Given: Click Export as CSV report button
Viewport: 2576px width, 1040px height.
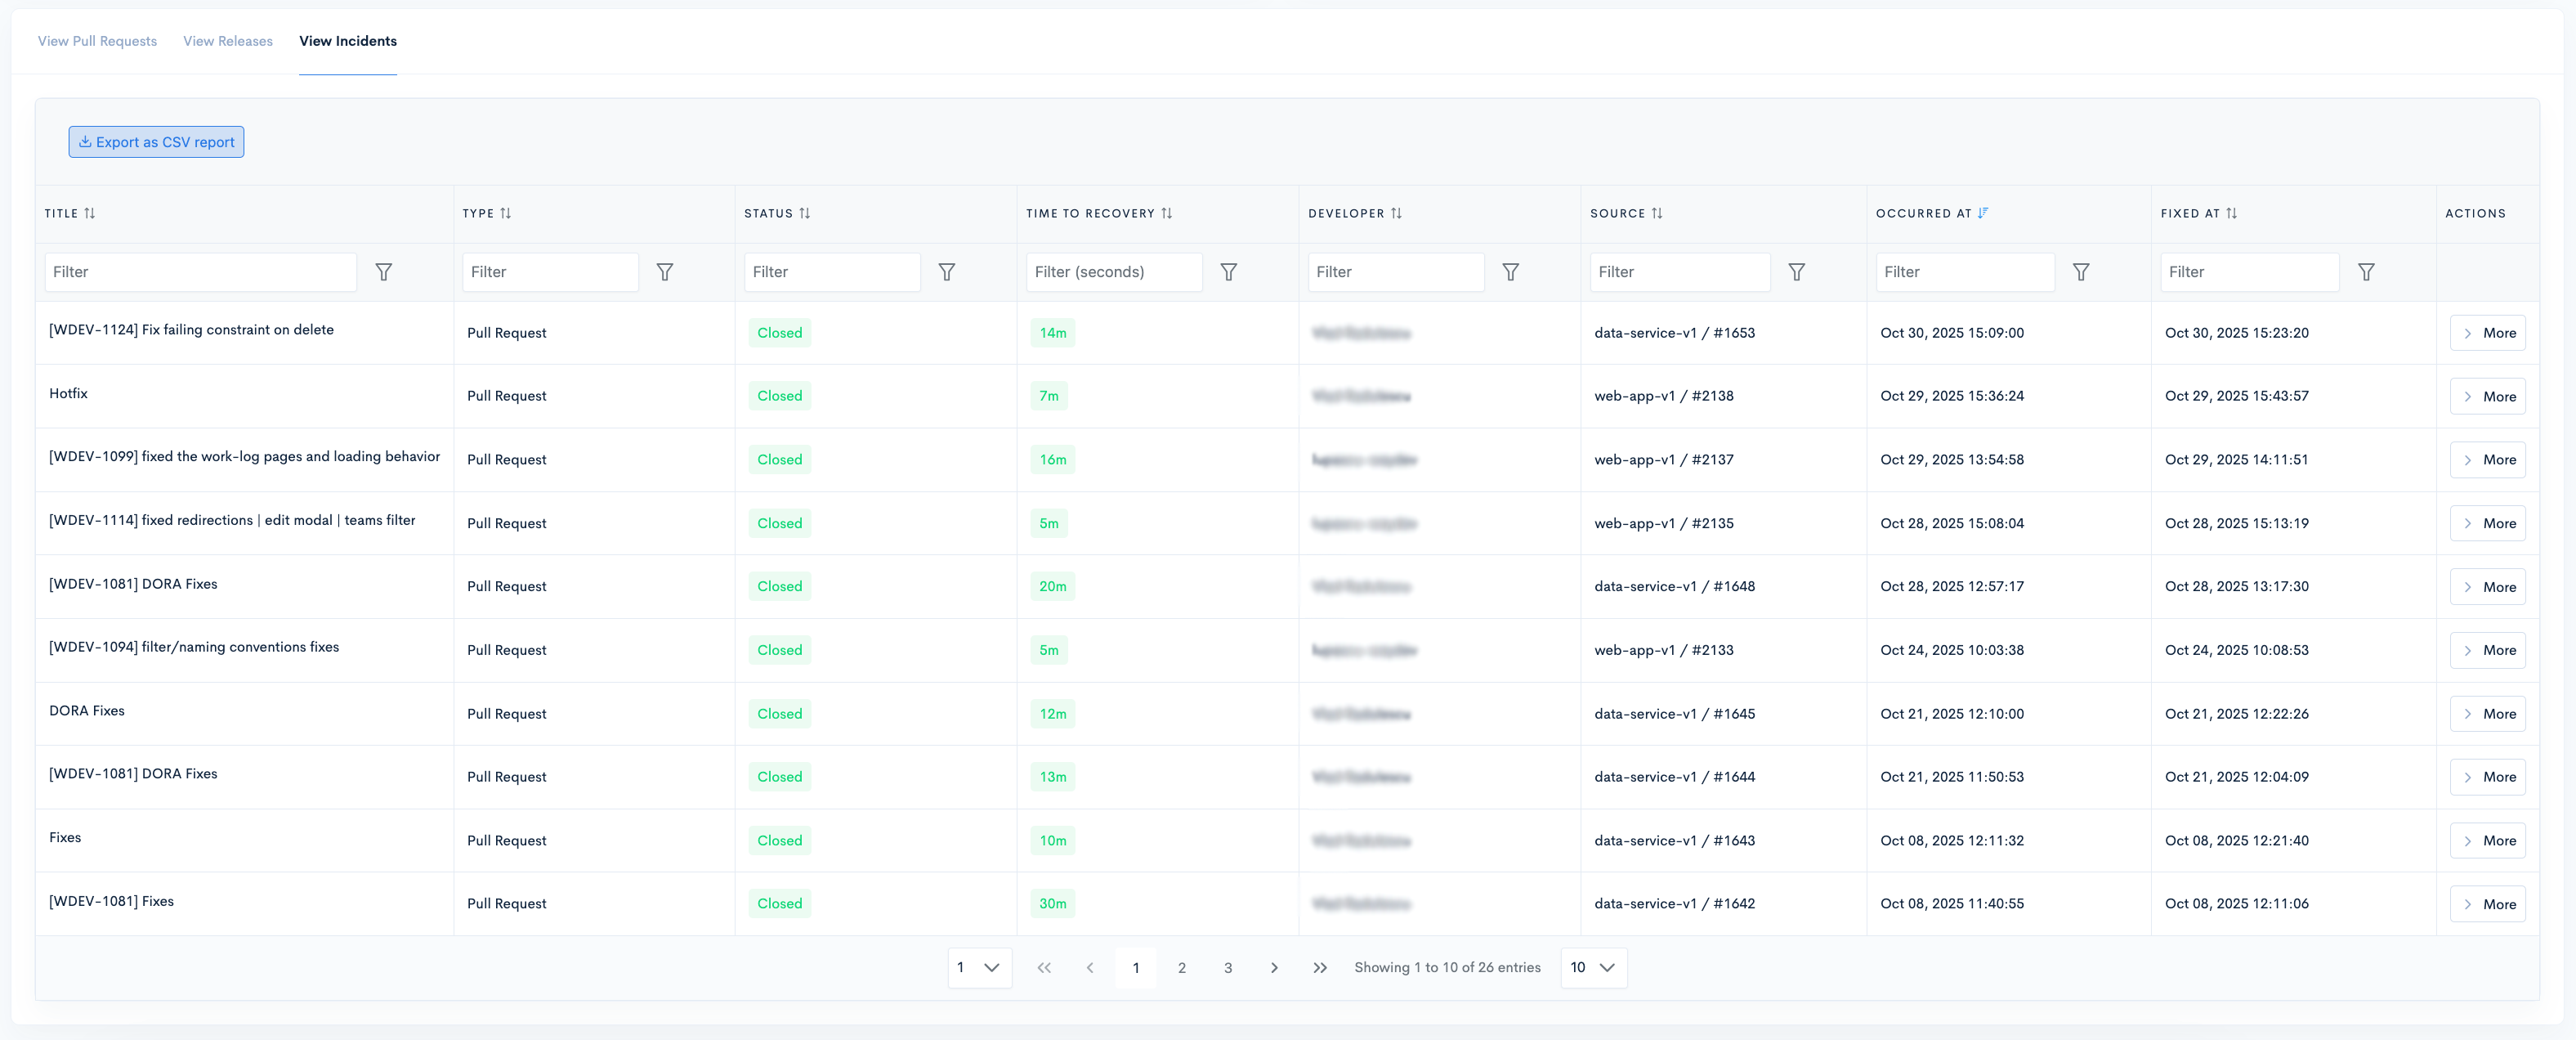Looking at the screenshot, I should 156,142.
